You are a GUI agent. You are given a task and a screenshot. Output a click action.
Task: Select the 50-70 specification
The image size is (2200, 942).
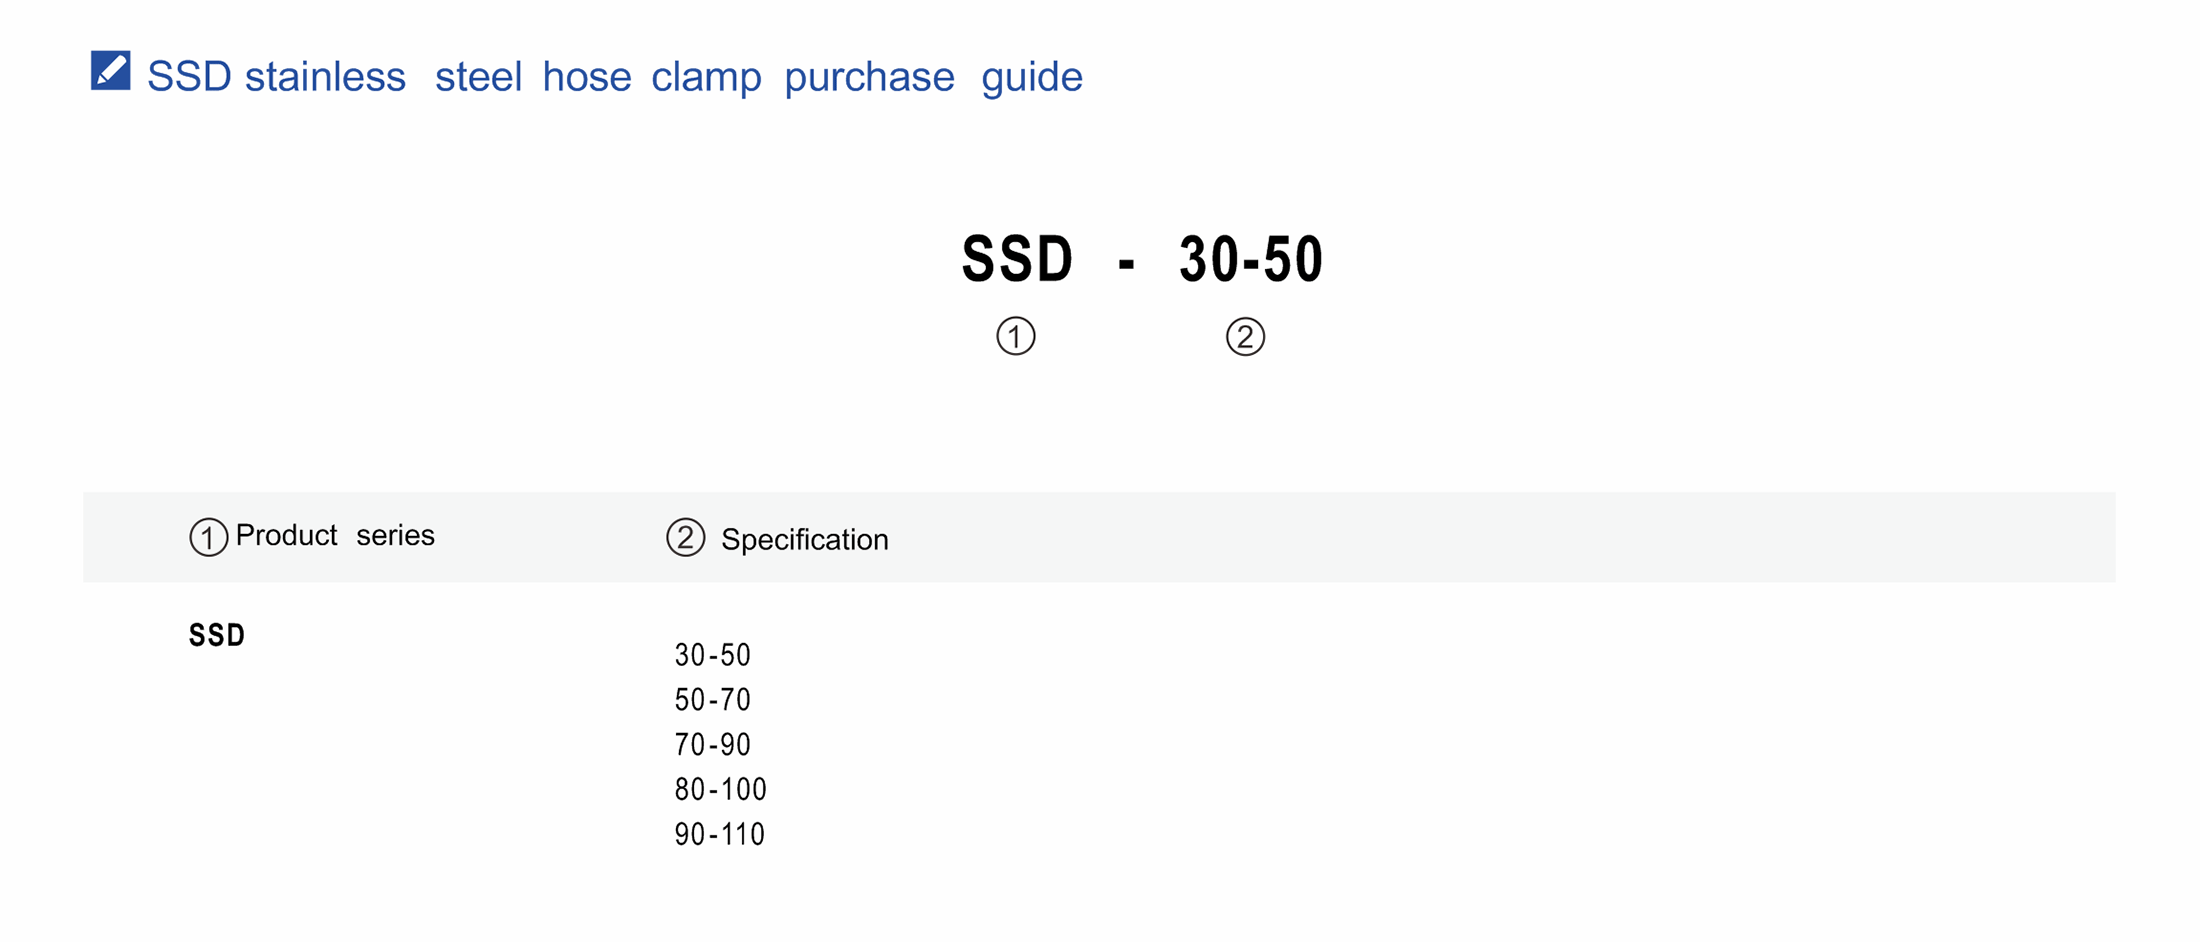(x=712, y=700)
